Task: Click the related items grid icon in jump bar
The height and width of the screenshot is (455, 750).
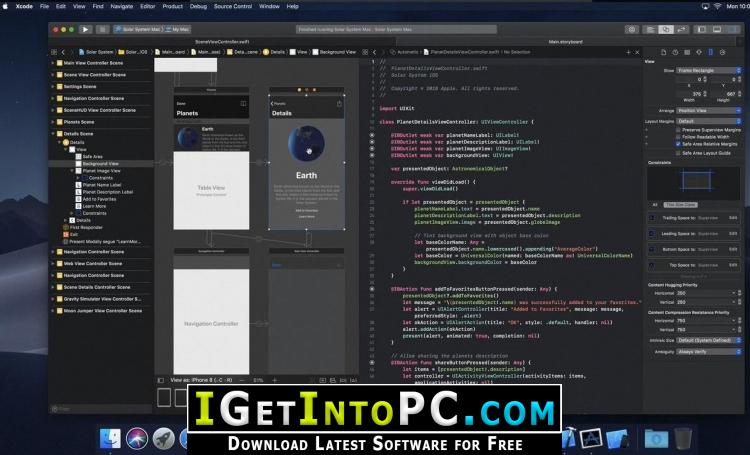Action: 54,52
